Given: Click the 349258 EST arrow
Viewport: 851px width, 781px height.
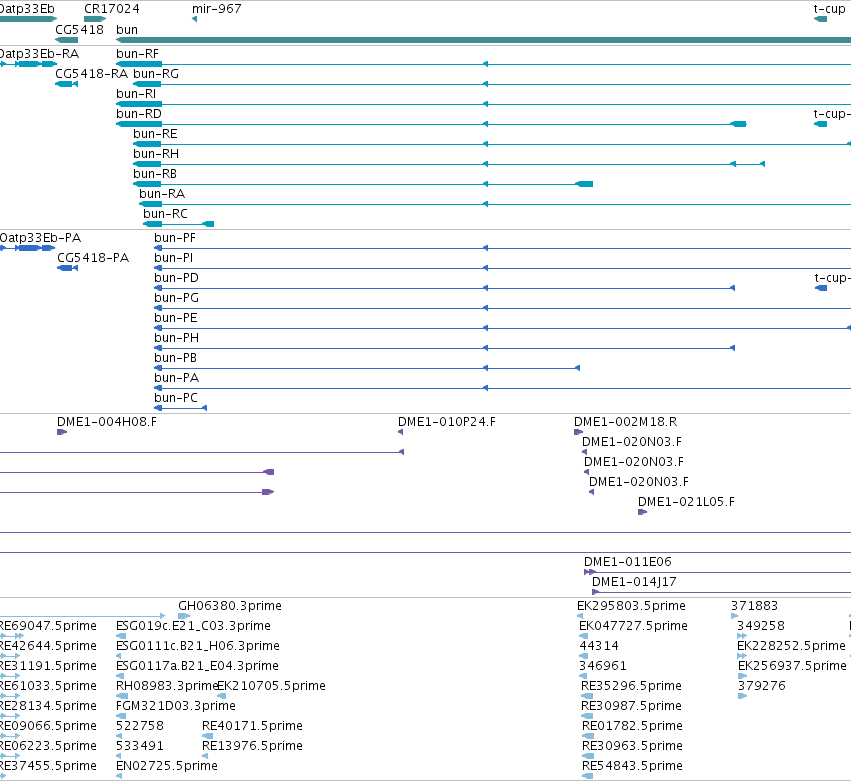Looking at the screenshot, I should (742, 636).
